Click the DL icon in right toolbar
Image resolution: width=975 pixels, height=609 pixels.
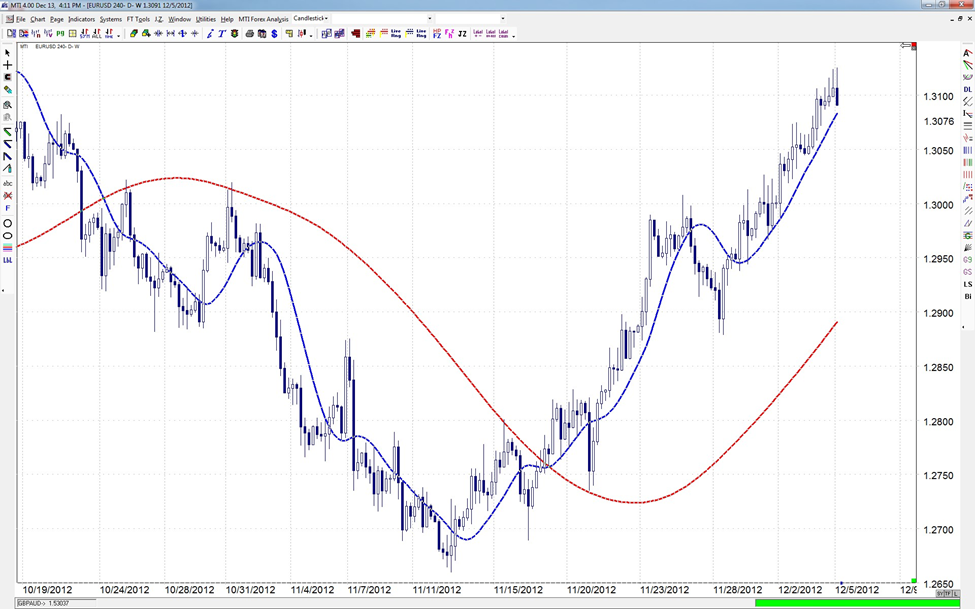click(x=968, y=90)
